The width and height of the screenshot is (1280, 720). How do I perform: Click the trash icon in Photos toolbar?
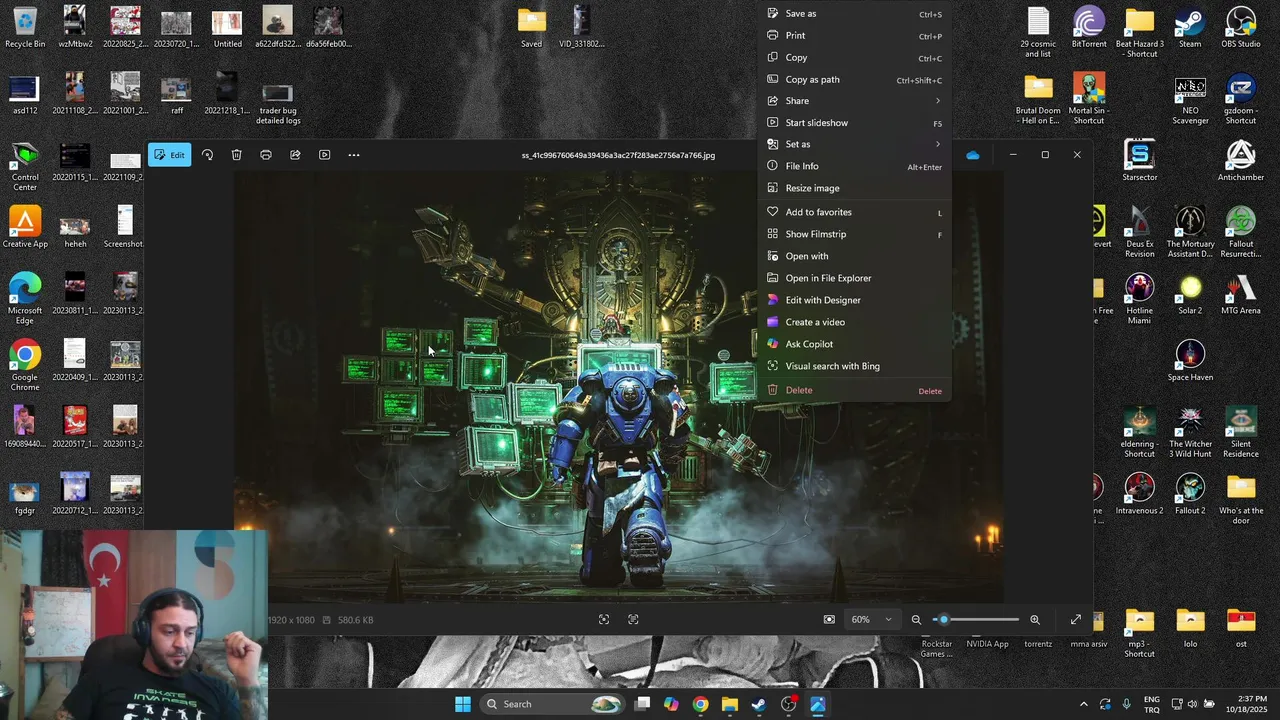tap(236, 155)
